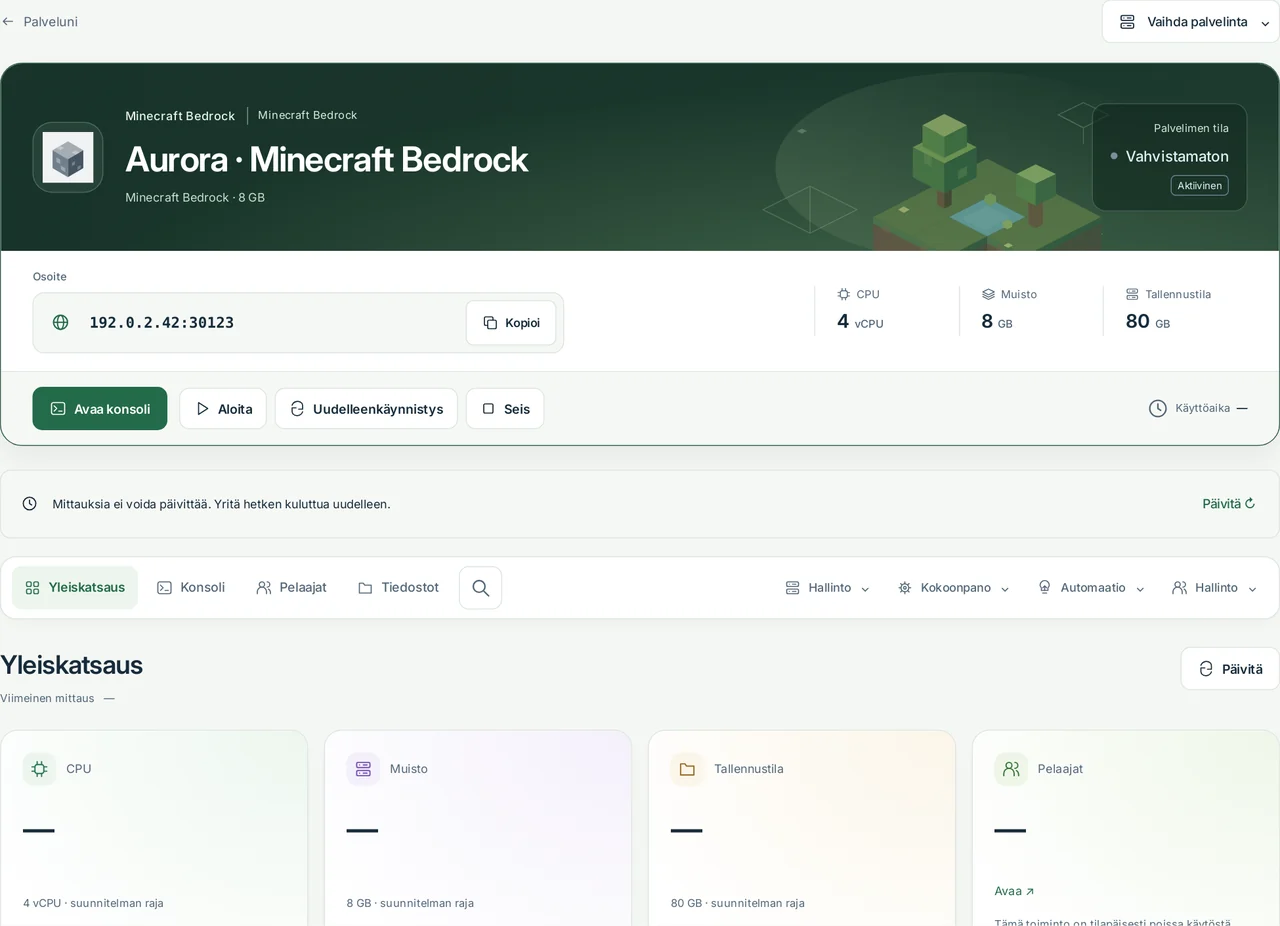
Task: Select the server address 192.0.2.42:30123
Action: [x=161, y=322]
